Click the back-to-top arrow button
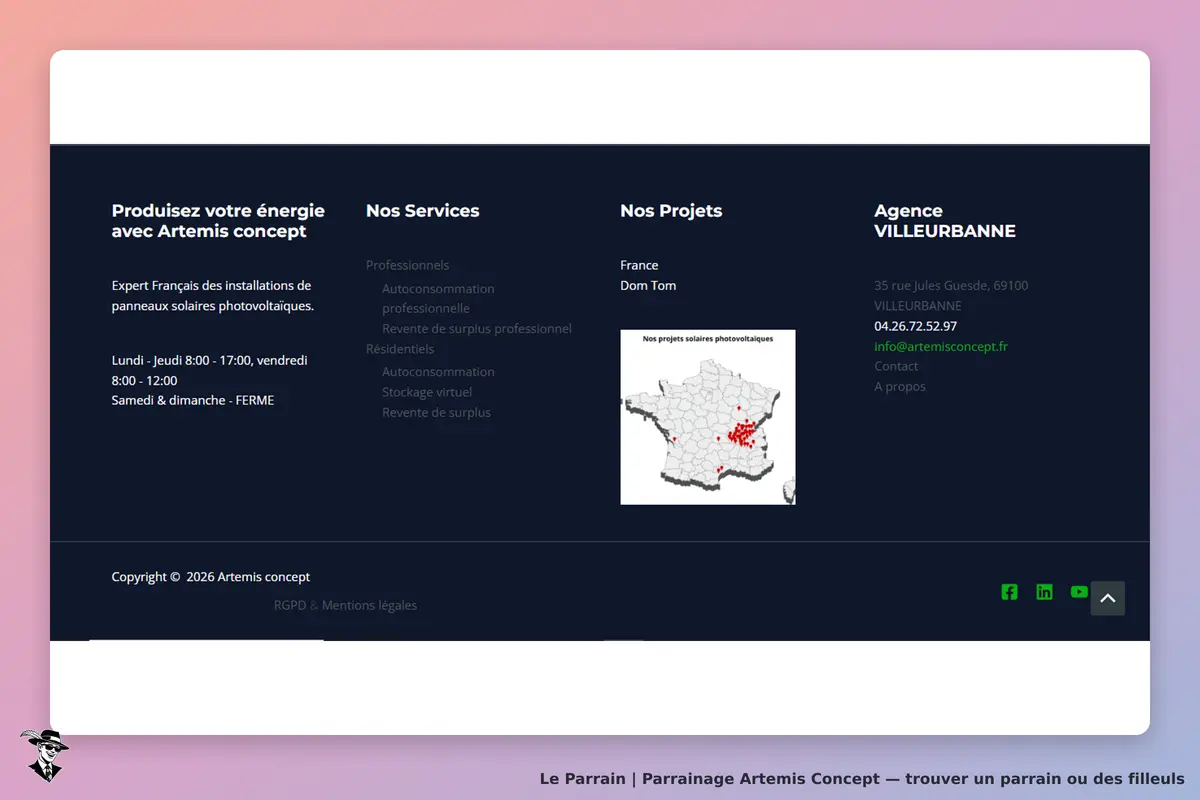The image size is (1200, 800). point(1108,598)
